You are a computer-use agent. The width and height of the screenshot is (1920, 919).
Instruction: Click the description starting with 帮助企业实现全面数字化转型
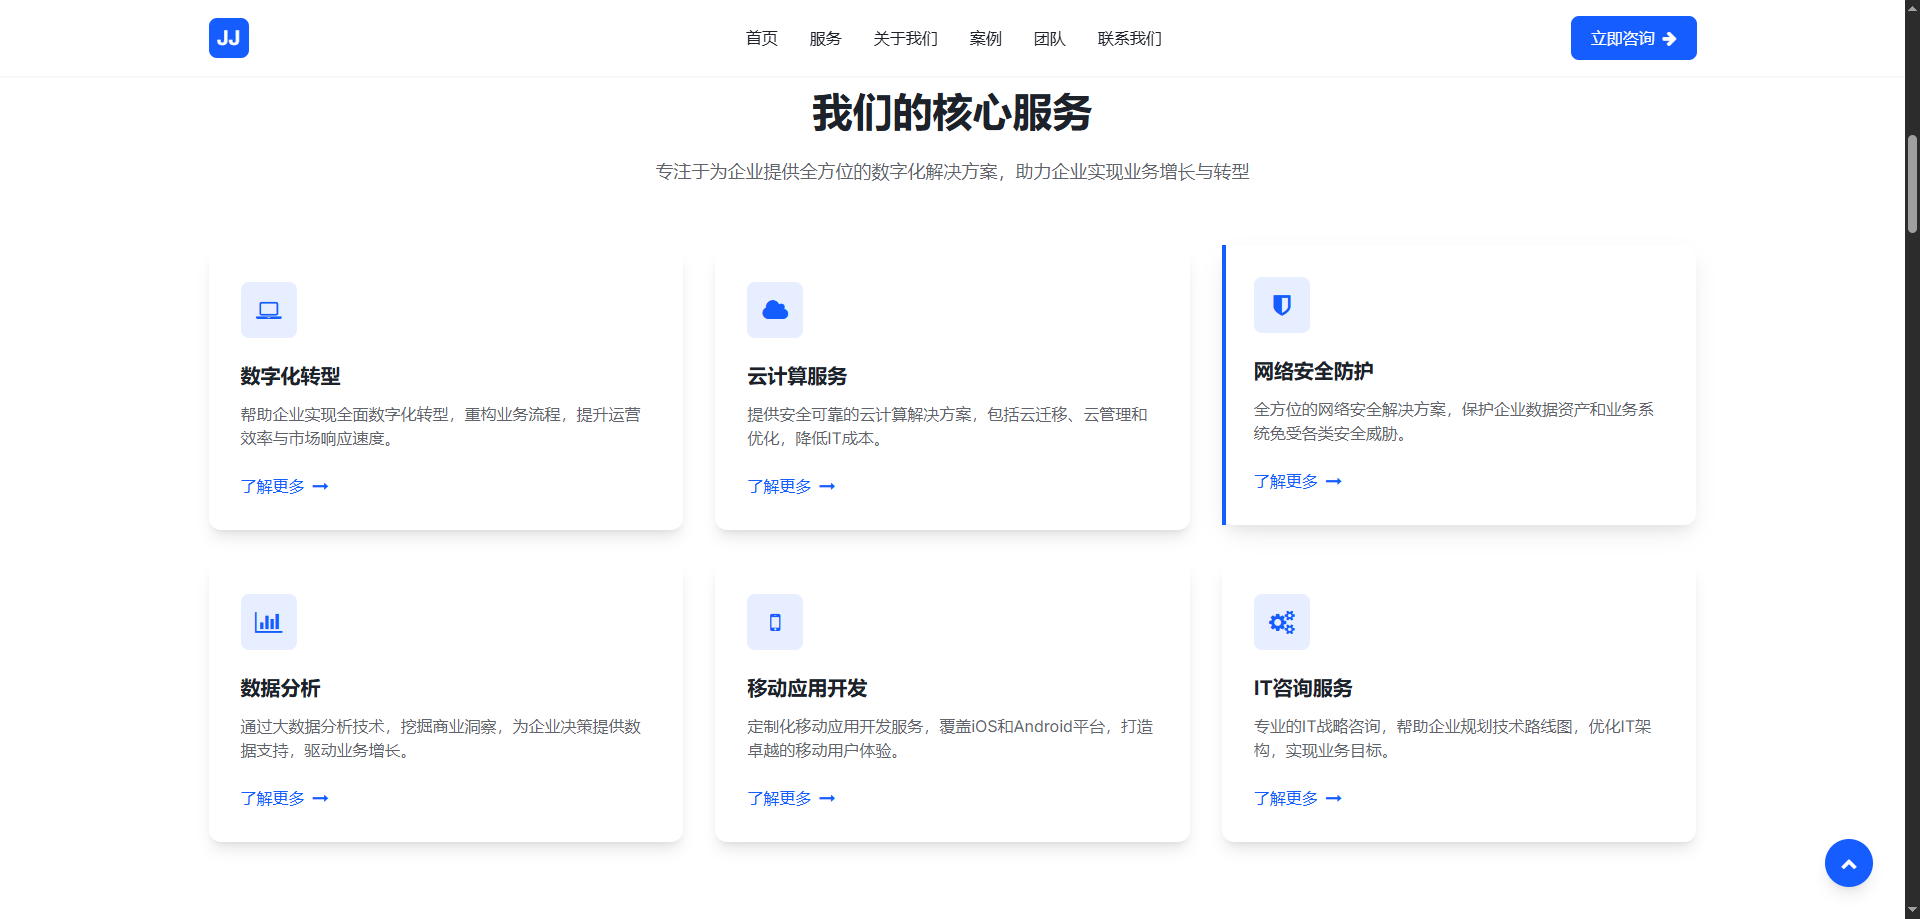point(441,426)
